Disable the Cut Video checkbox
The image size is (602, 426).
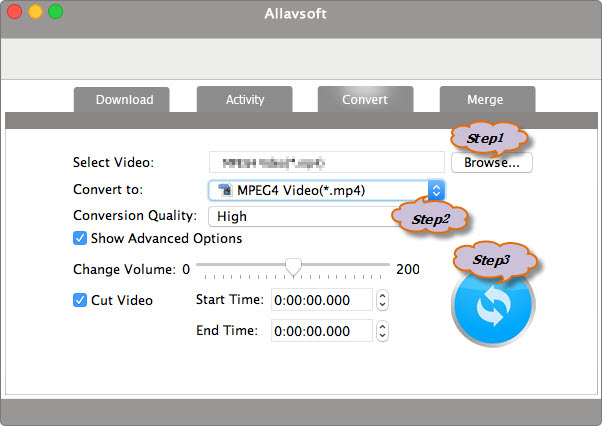point(80,300)
